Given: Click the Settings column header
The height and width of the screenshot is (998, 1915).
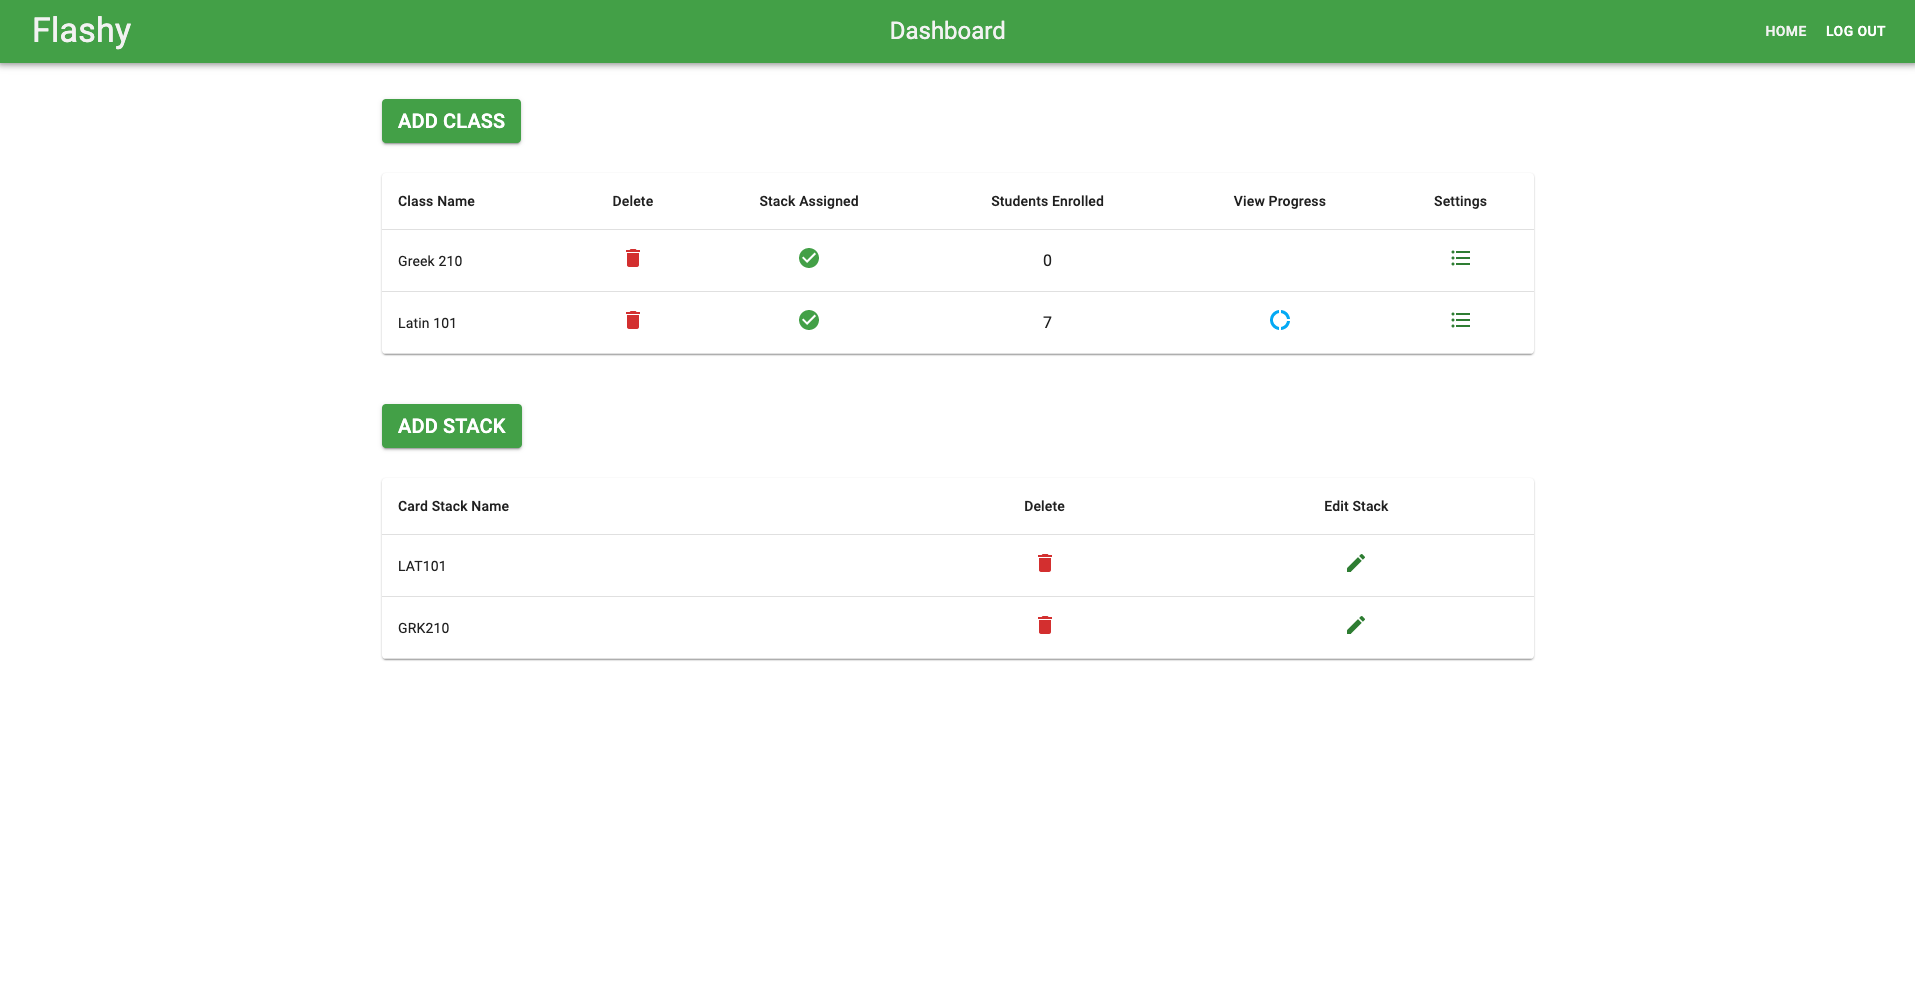Looking at the screenshot, I should pos(1460,201).
